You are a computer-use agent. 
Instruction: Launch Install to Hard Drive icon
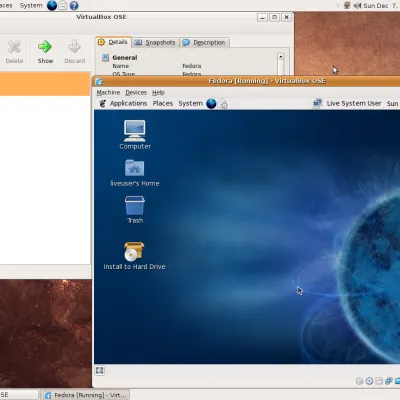(134, 256)
